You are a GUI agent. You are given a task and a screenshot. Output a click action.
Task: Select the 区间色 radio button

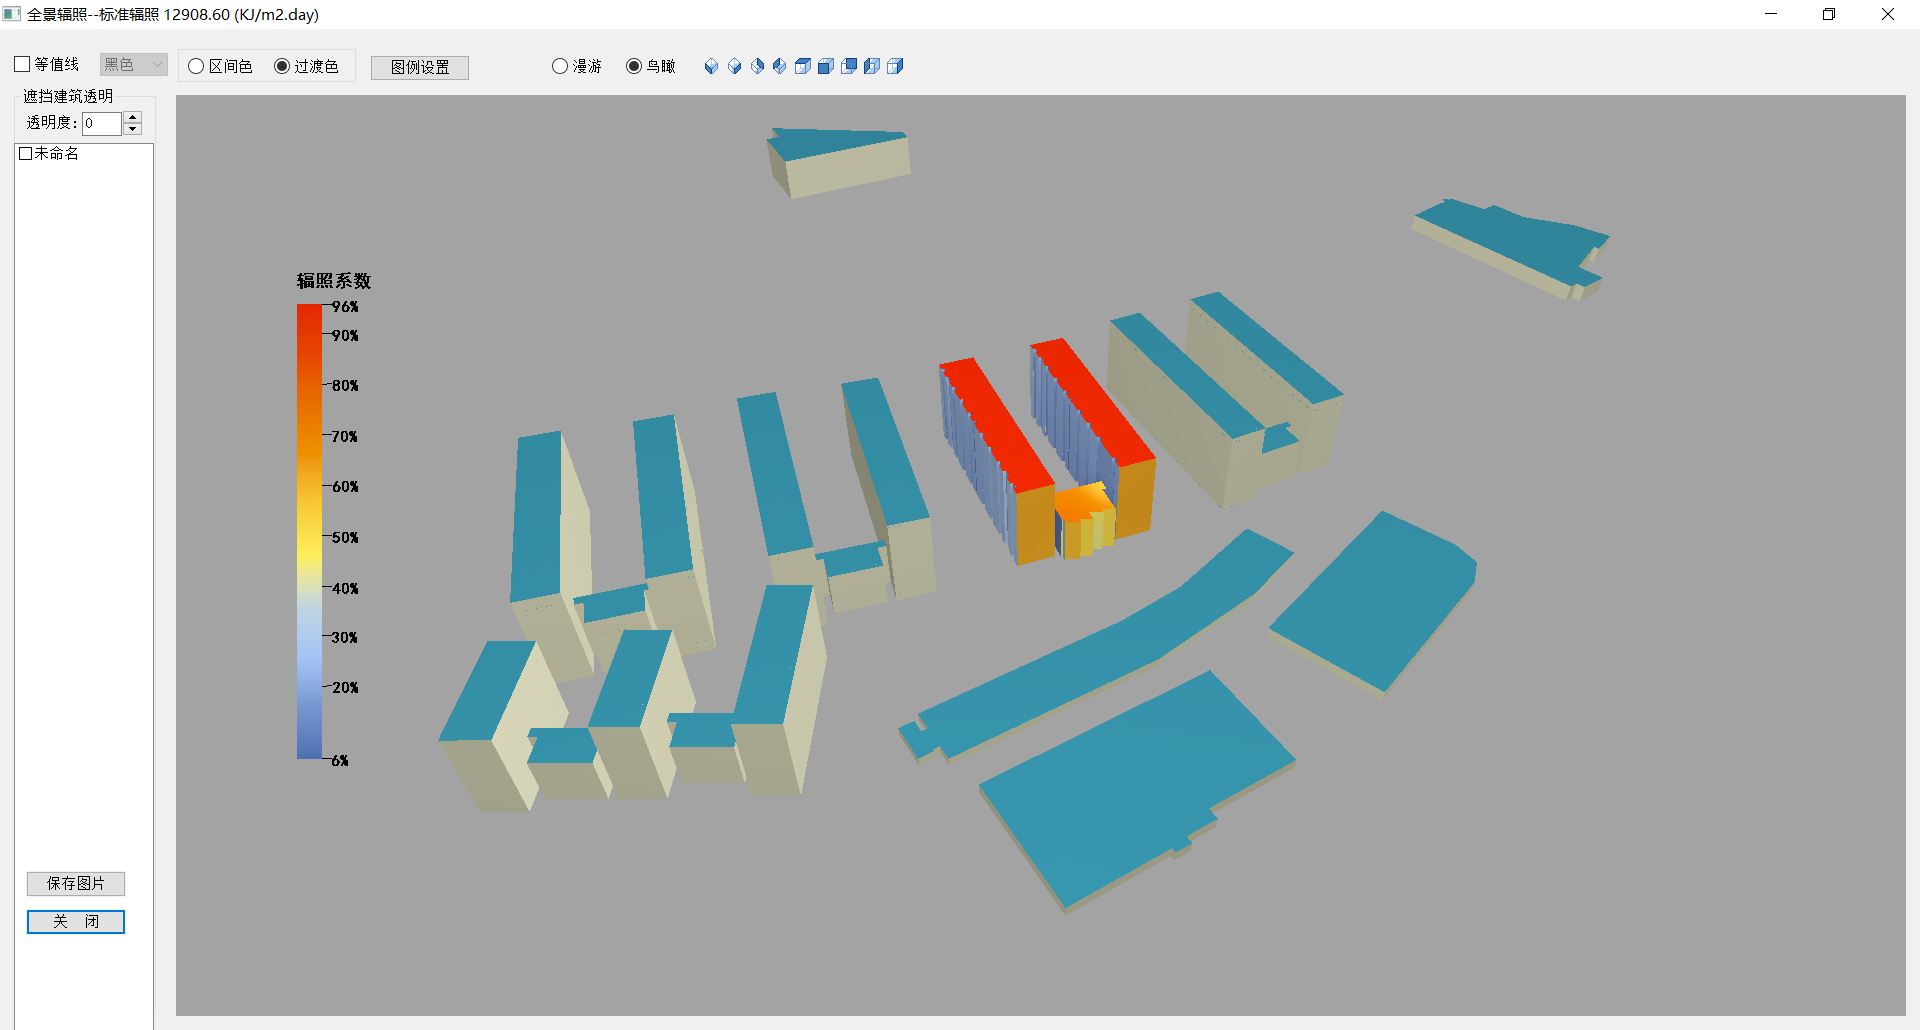(x=197, y=66)
